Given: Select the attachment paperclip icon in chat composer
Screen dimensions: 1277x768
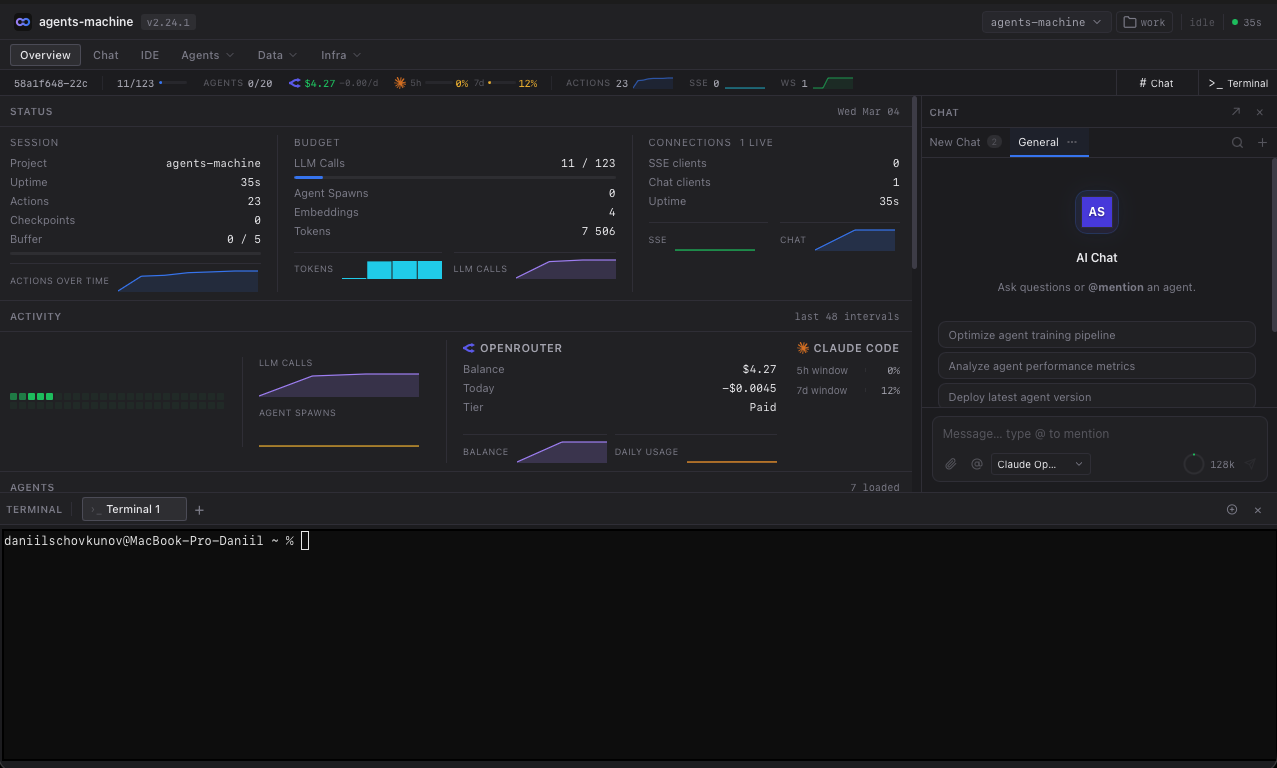Looking at the screenshot, I should [950, 463].
